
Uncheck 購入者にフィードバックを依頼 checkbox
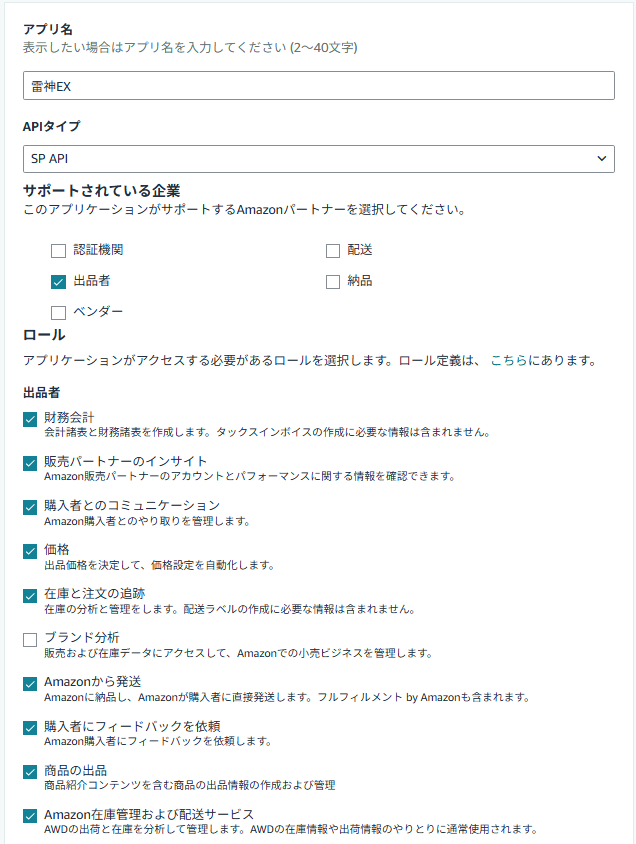coord(30,728)
